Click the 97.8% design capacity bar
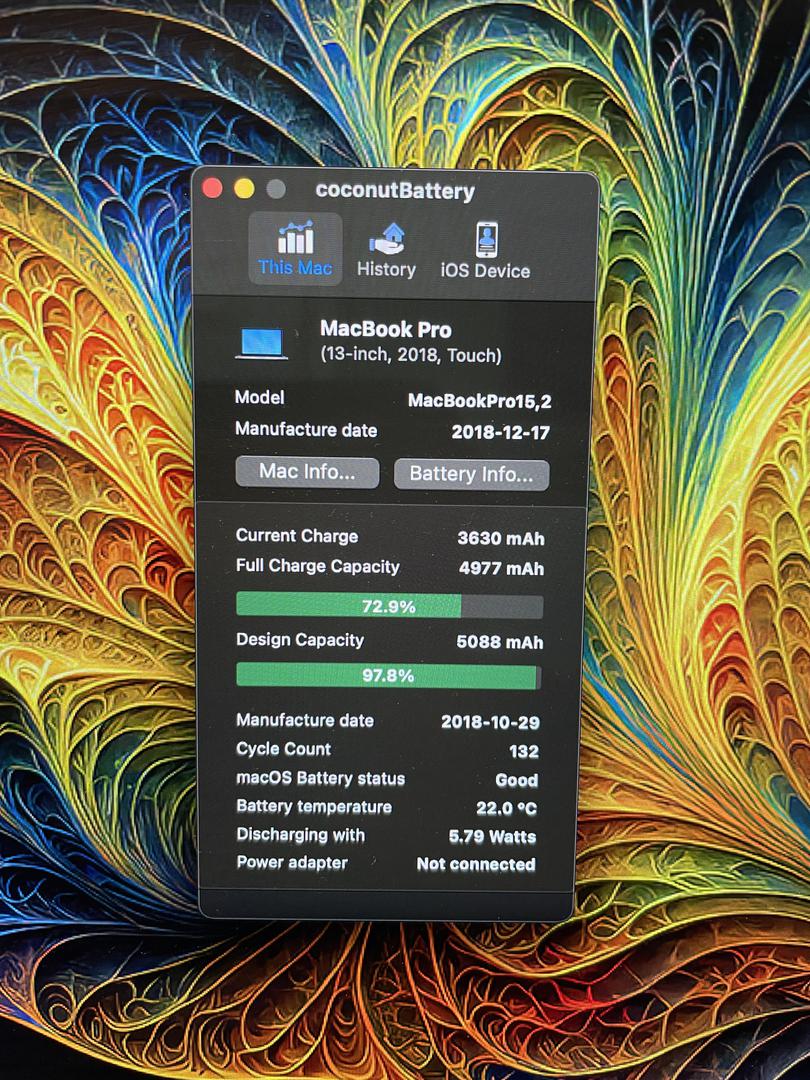The width and height of the screenshot is (810, 1080). coord(388,676)
